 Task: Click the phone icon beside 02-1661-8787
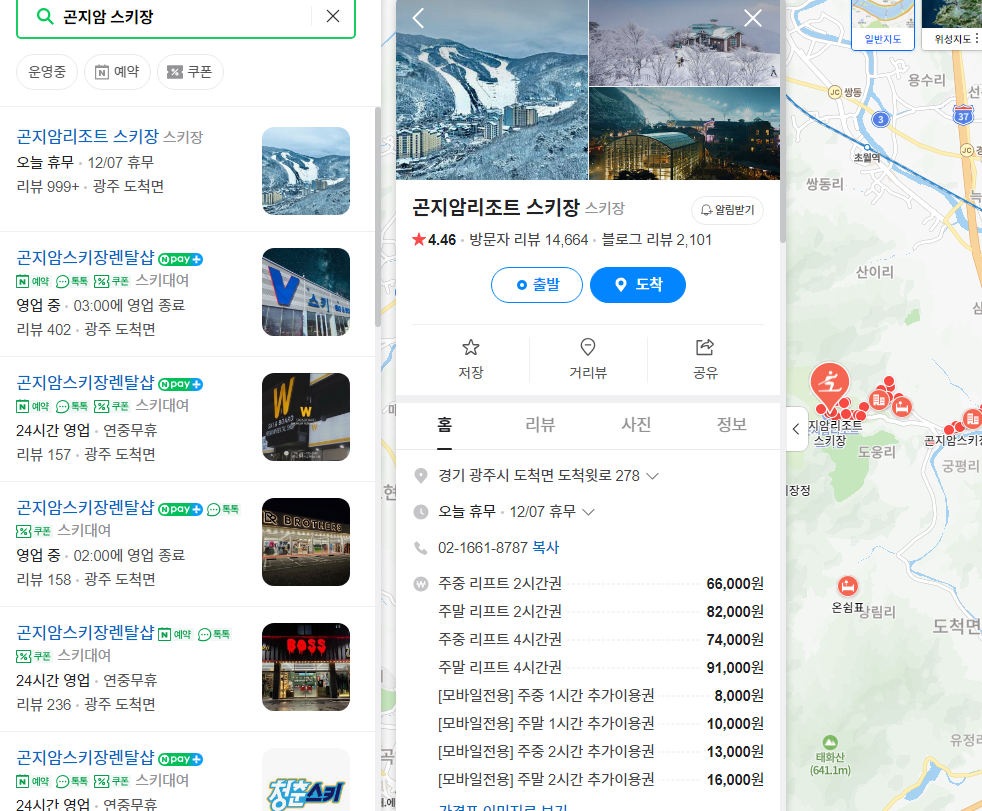[421, 548]
